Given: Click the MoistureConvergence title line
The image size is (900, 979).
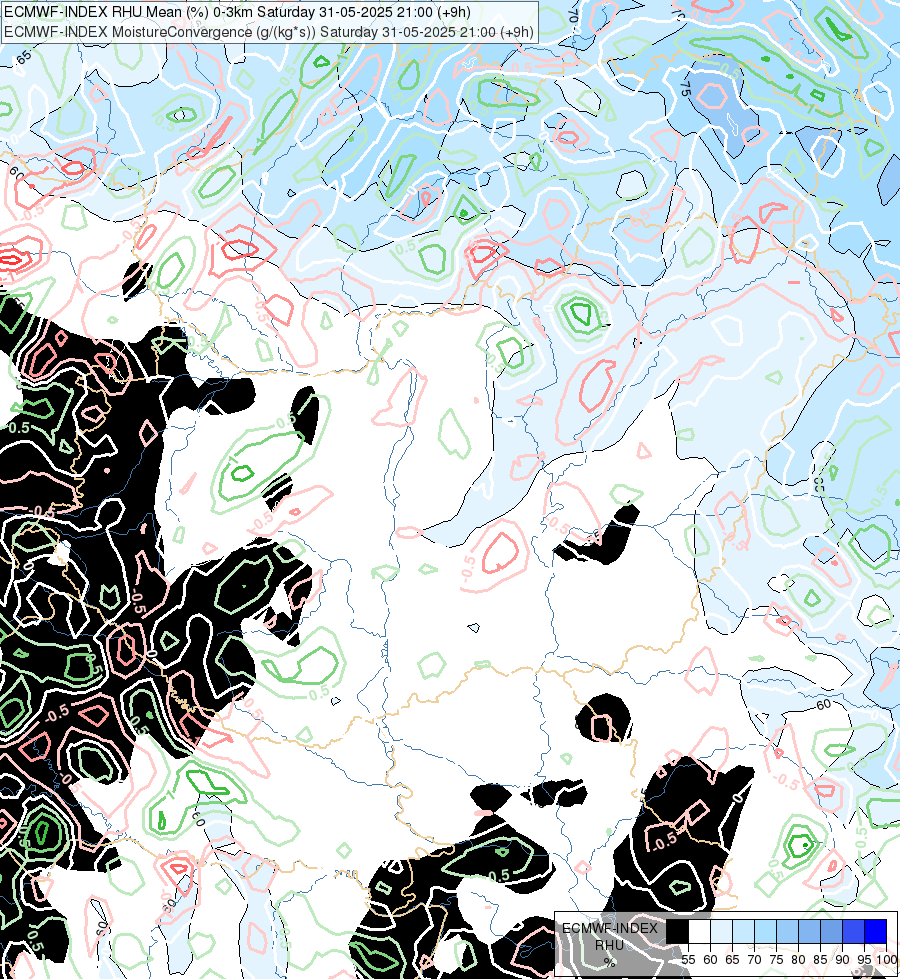Looking at the screenshot, I should [269, 32].
